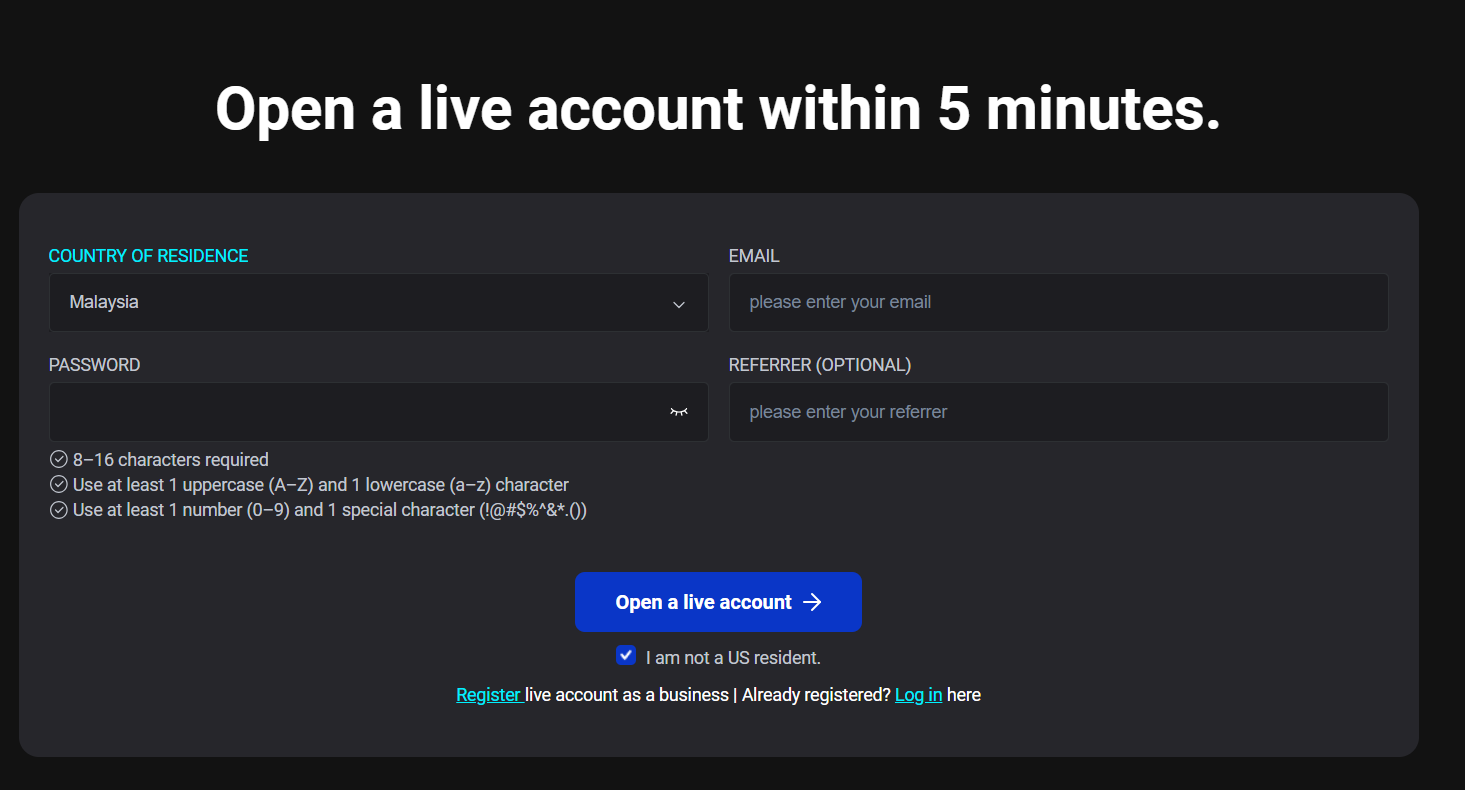The width and height of the screenshot is (1465, 790).
Task: Click the COUNTRY OF RESIDENCE field label
Action: [x=148, y=256]
